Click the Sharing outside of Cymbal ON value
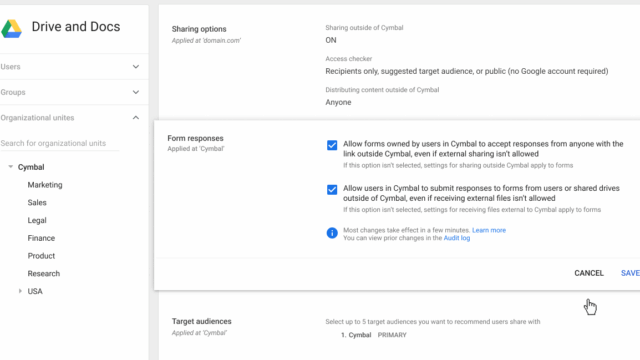The height and width of the screenshot is (360, 640). [331, 40]
